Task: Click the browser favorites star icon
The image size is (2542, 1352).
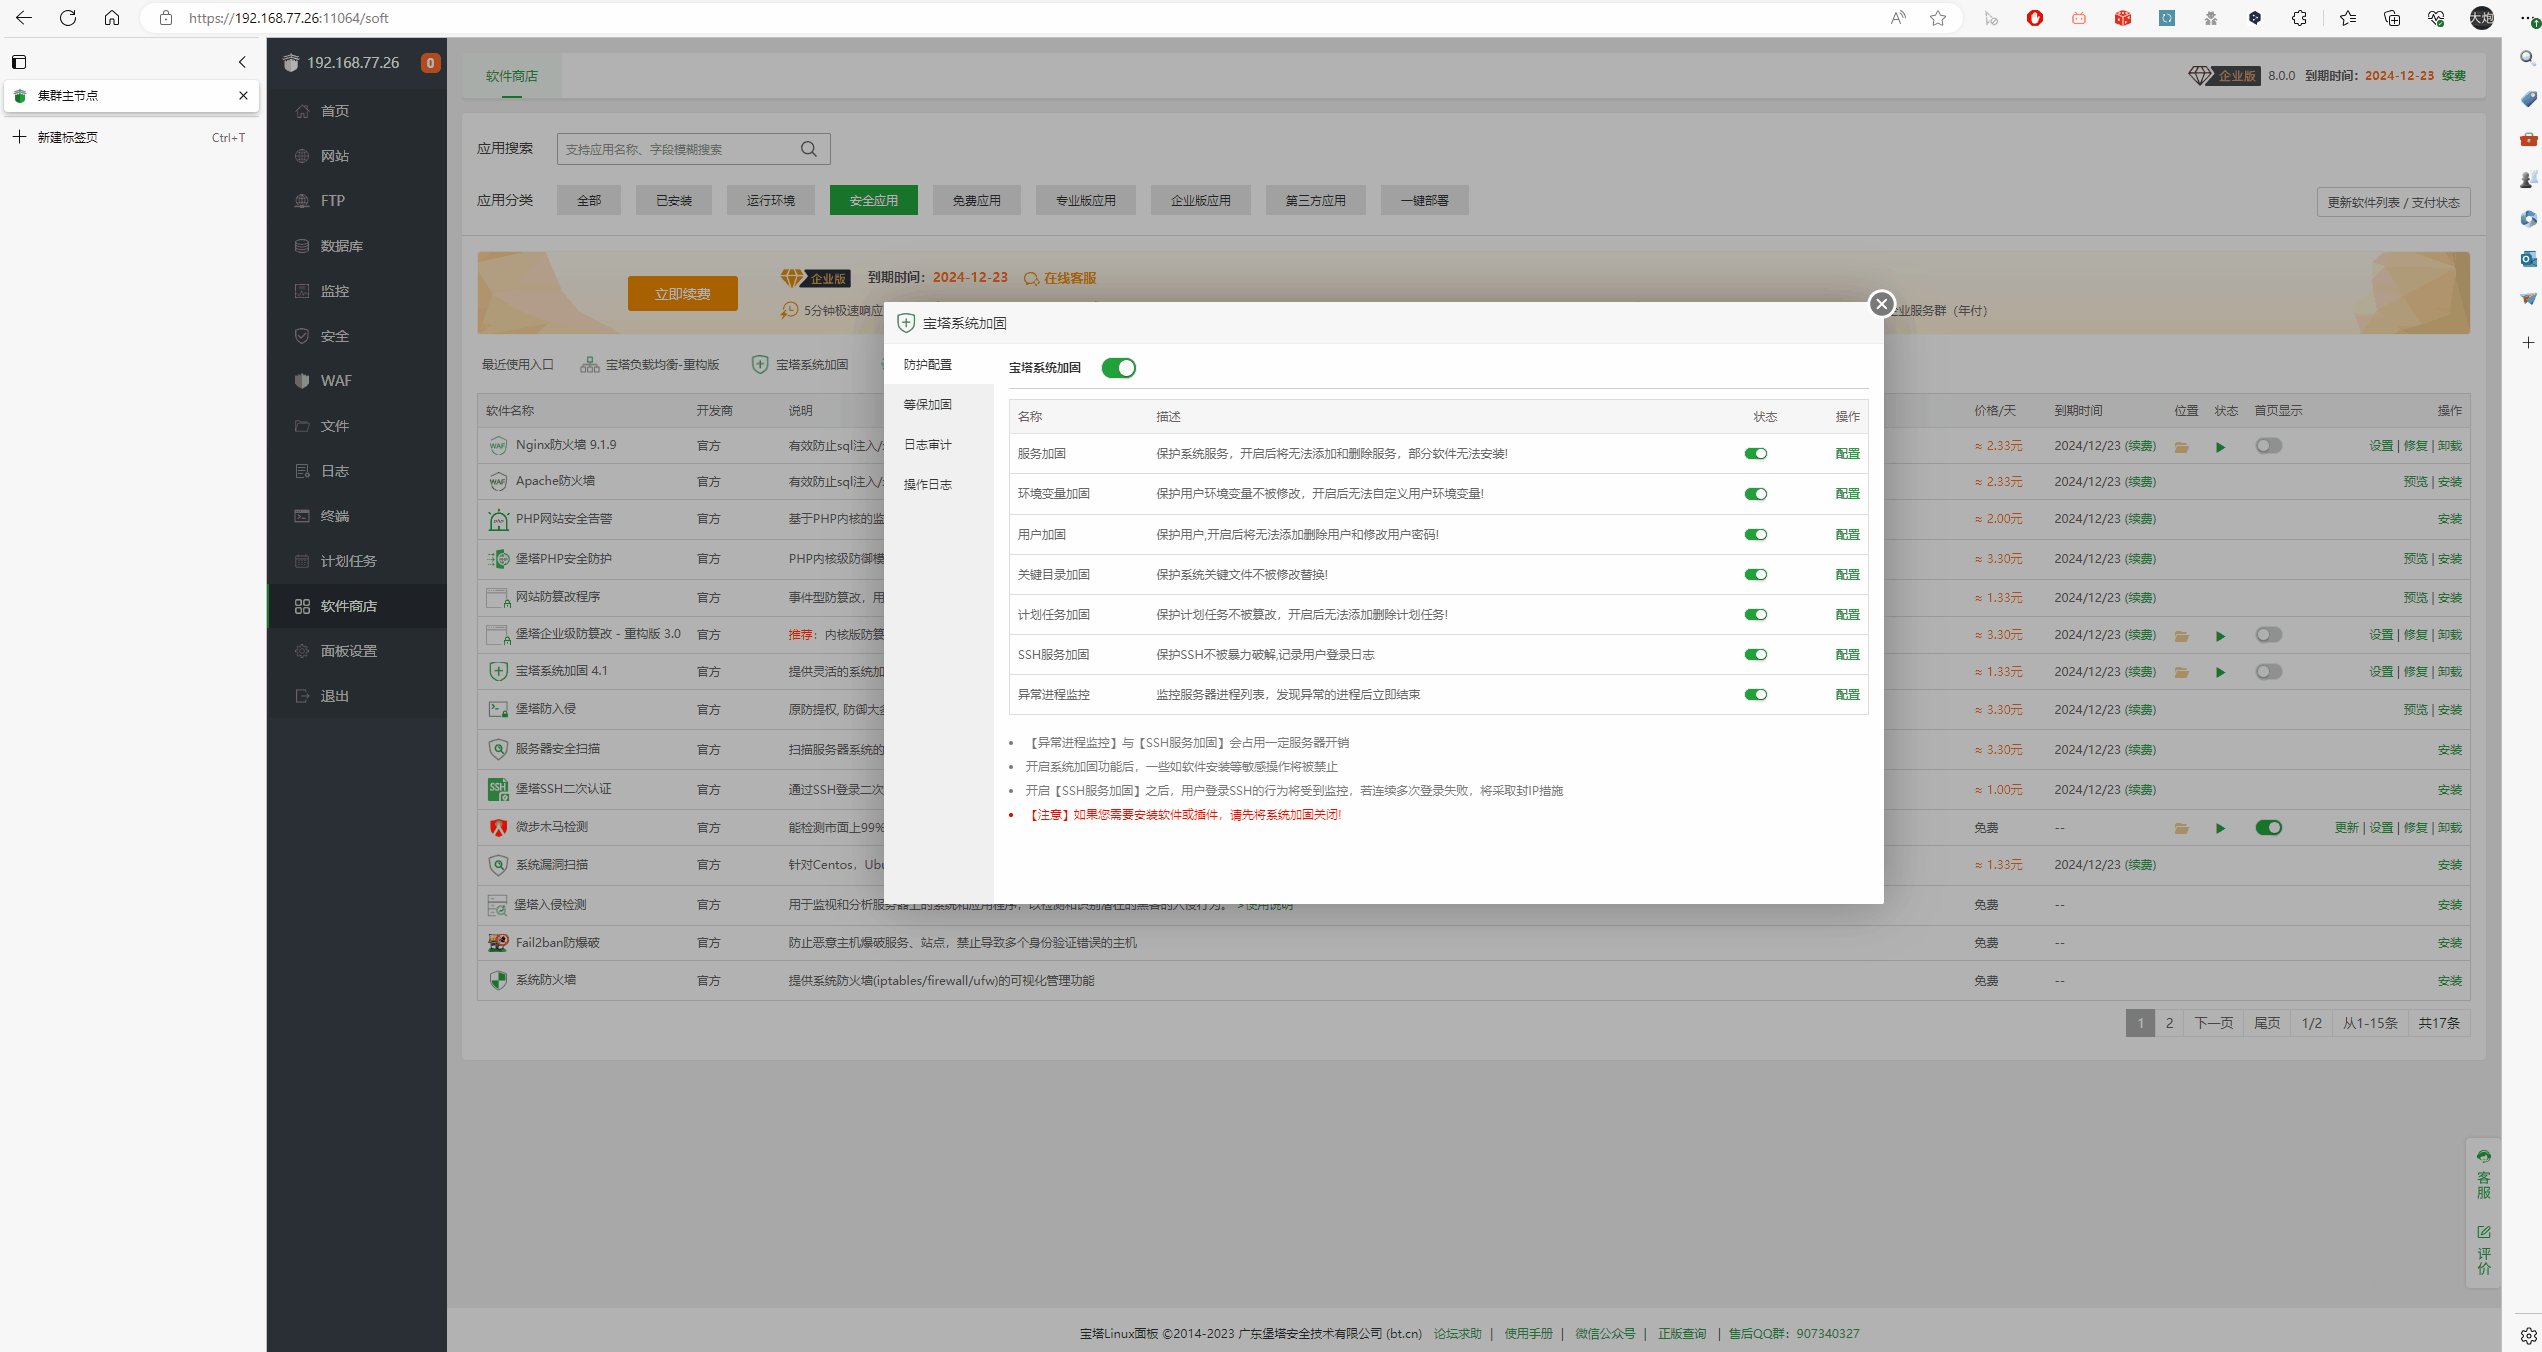Action: point(1938,18)
